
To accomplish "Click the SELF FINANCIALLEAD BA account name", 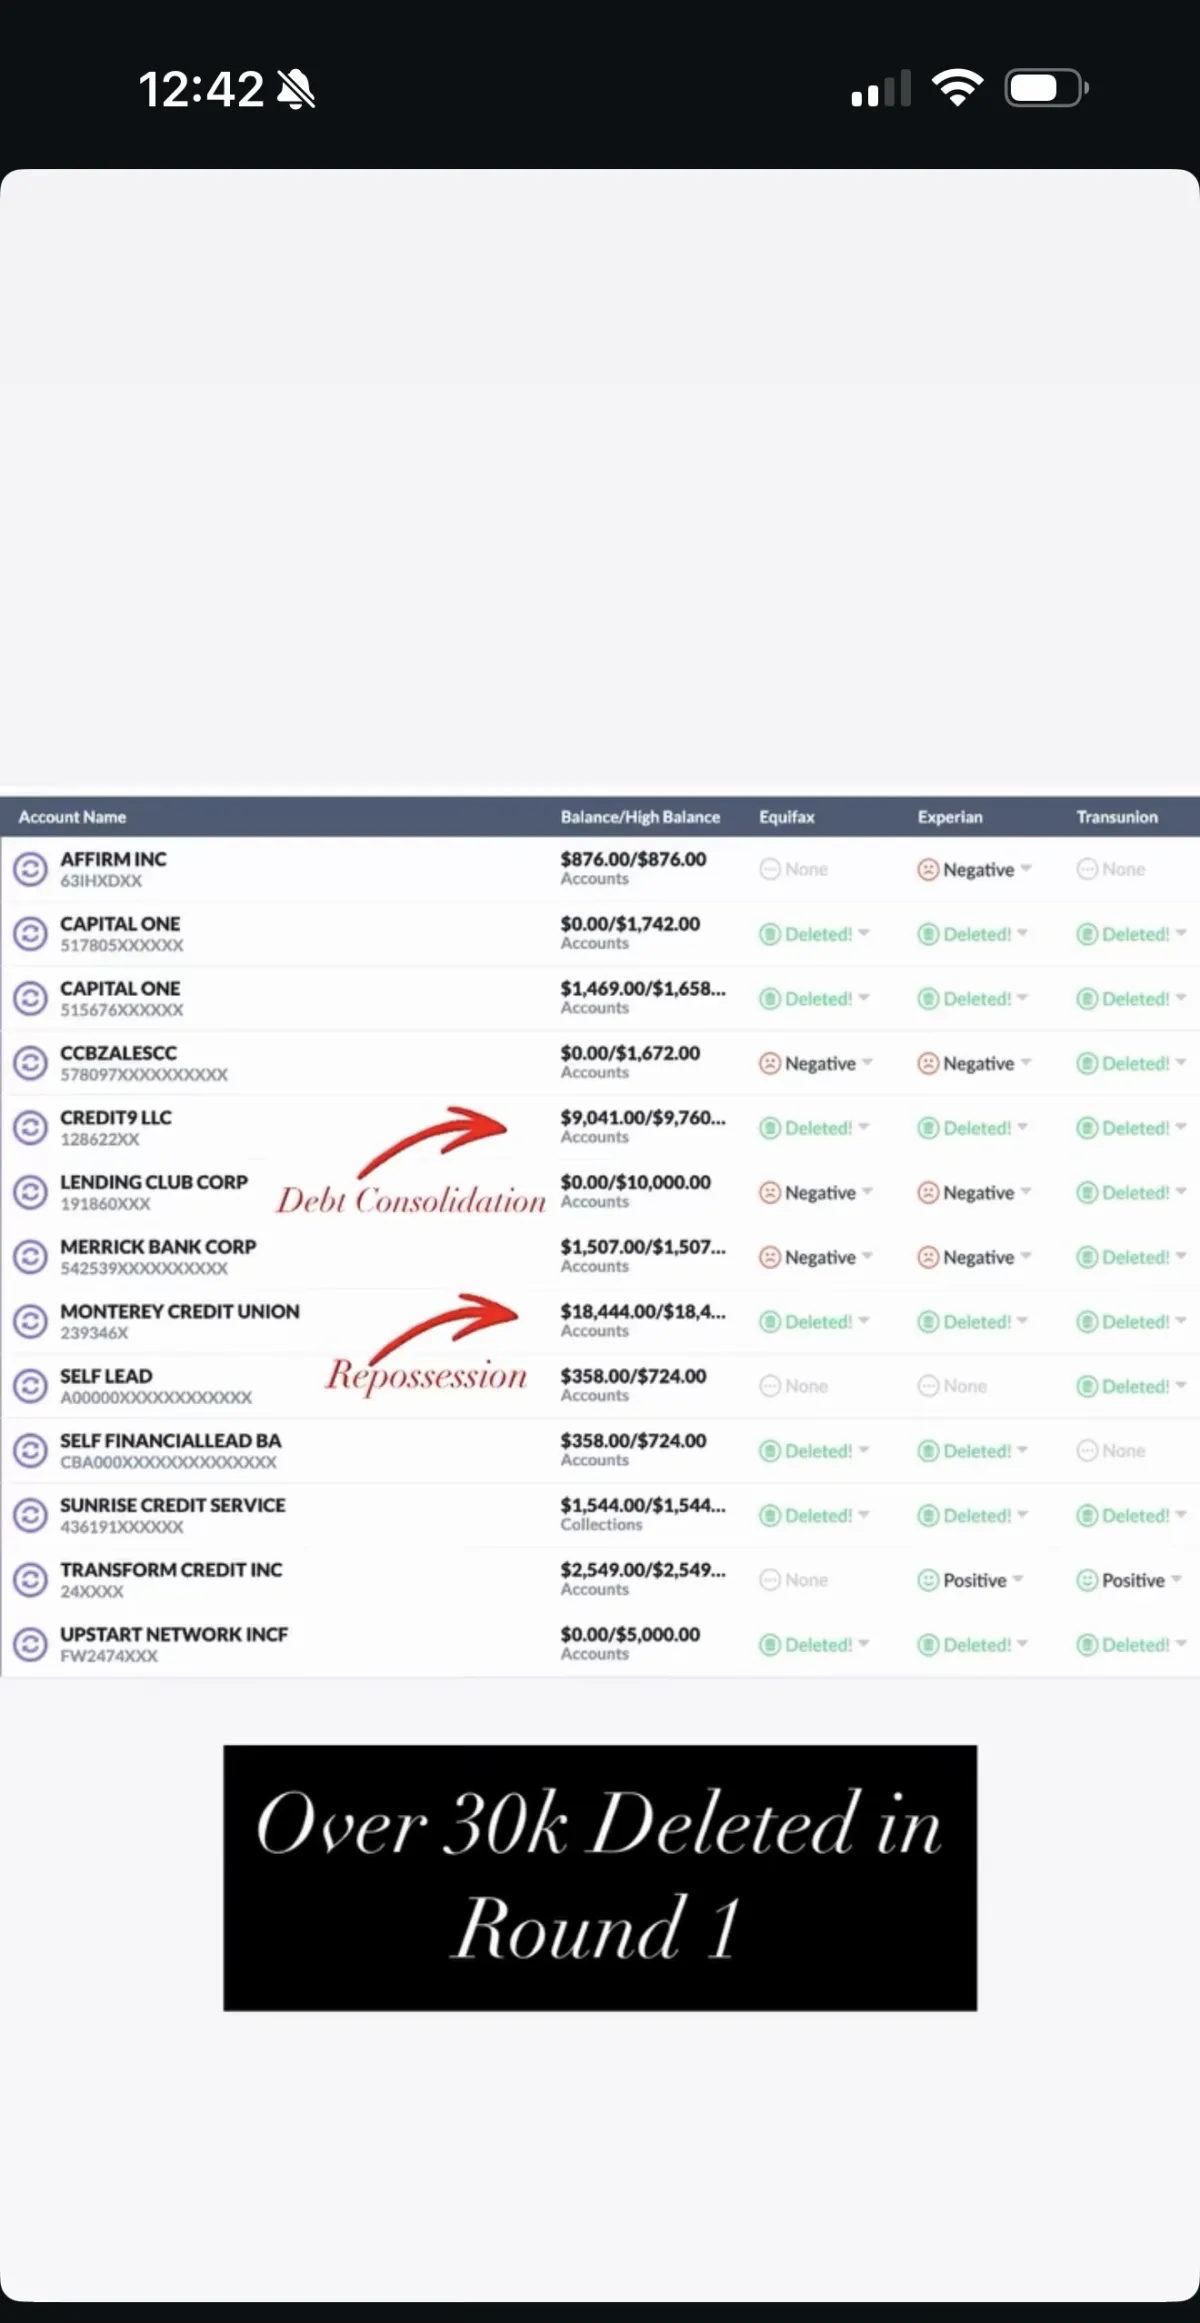I will click(171, 1440).
